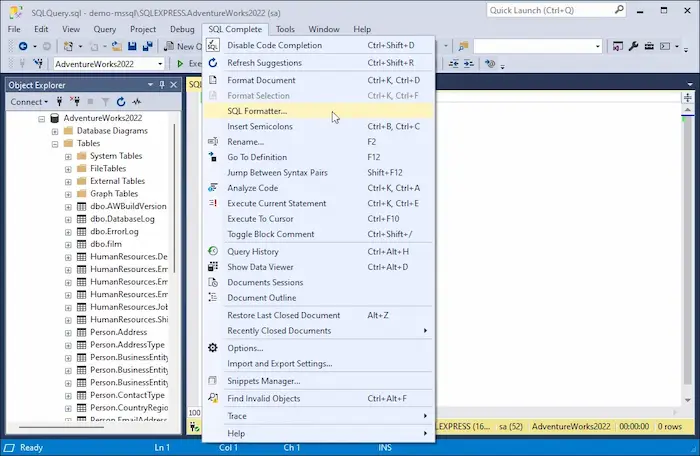Open Query History from menu
The width and height of the screenshot is (700, 456).
point(319,251)
